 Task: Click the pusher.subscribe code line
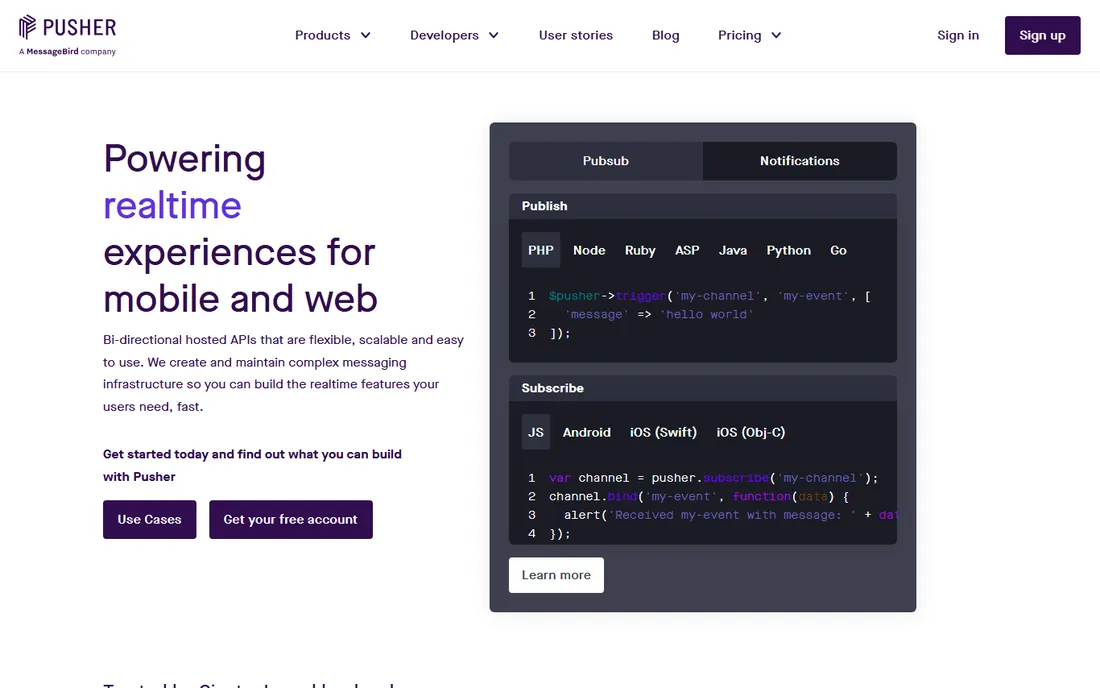pyautogui.click(x=713, y=478)
